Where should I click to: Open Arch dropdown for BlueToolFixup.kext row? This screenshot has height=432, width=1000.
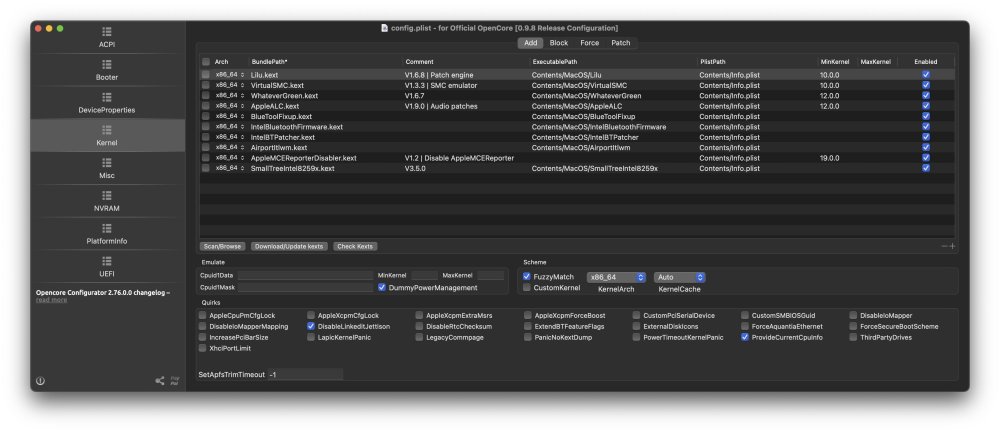(x=230, y=116)
